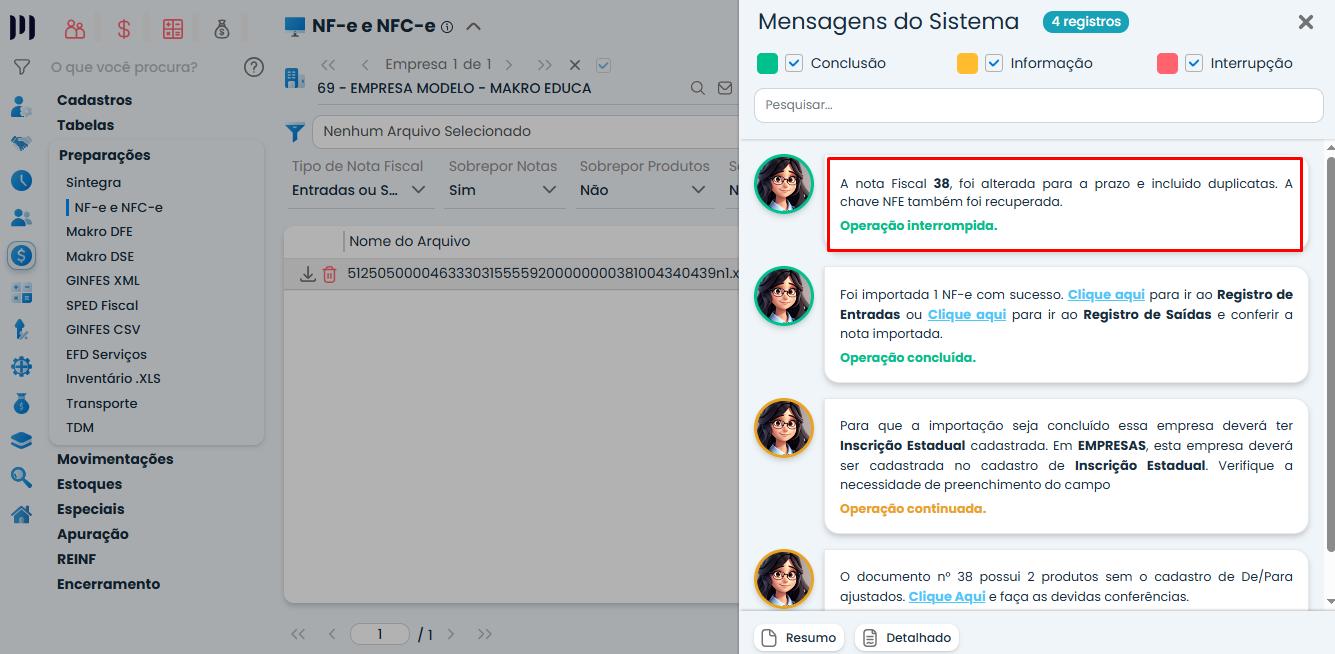Screen dimensions: 1335x654
Task: Click the stacked layers sidebar icon
Action: point(21,440)
